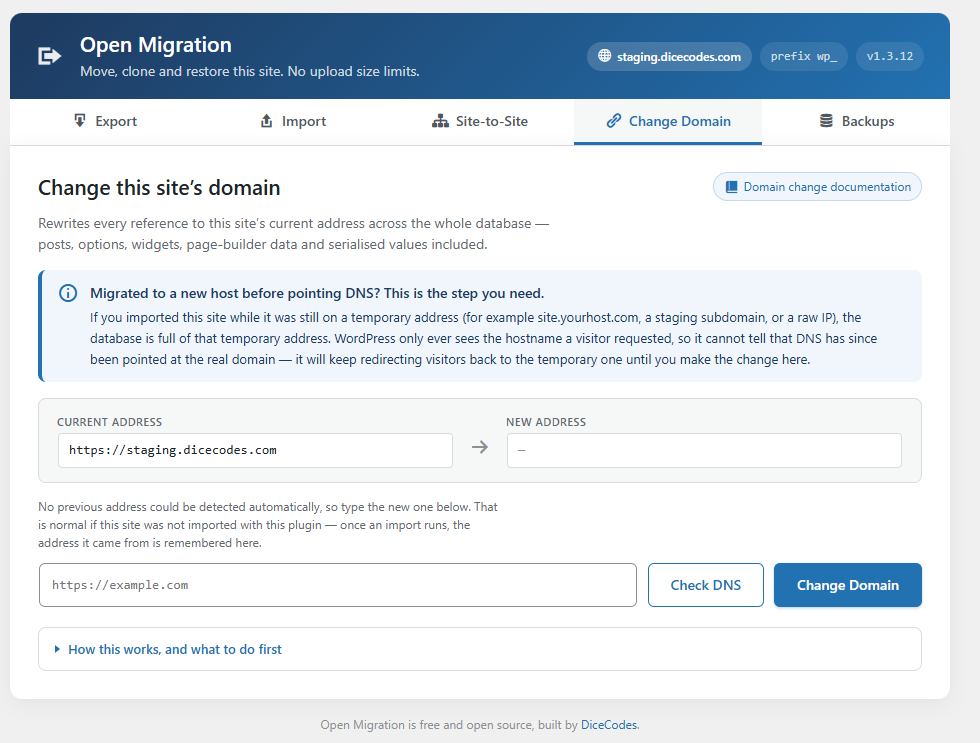The image size is (980, 743).
Task: Click the Open Migration logo icon
Action: 49,56
